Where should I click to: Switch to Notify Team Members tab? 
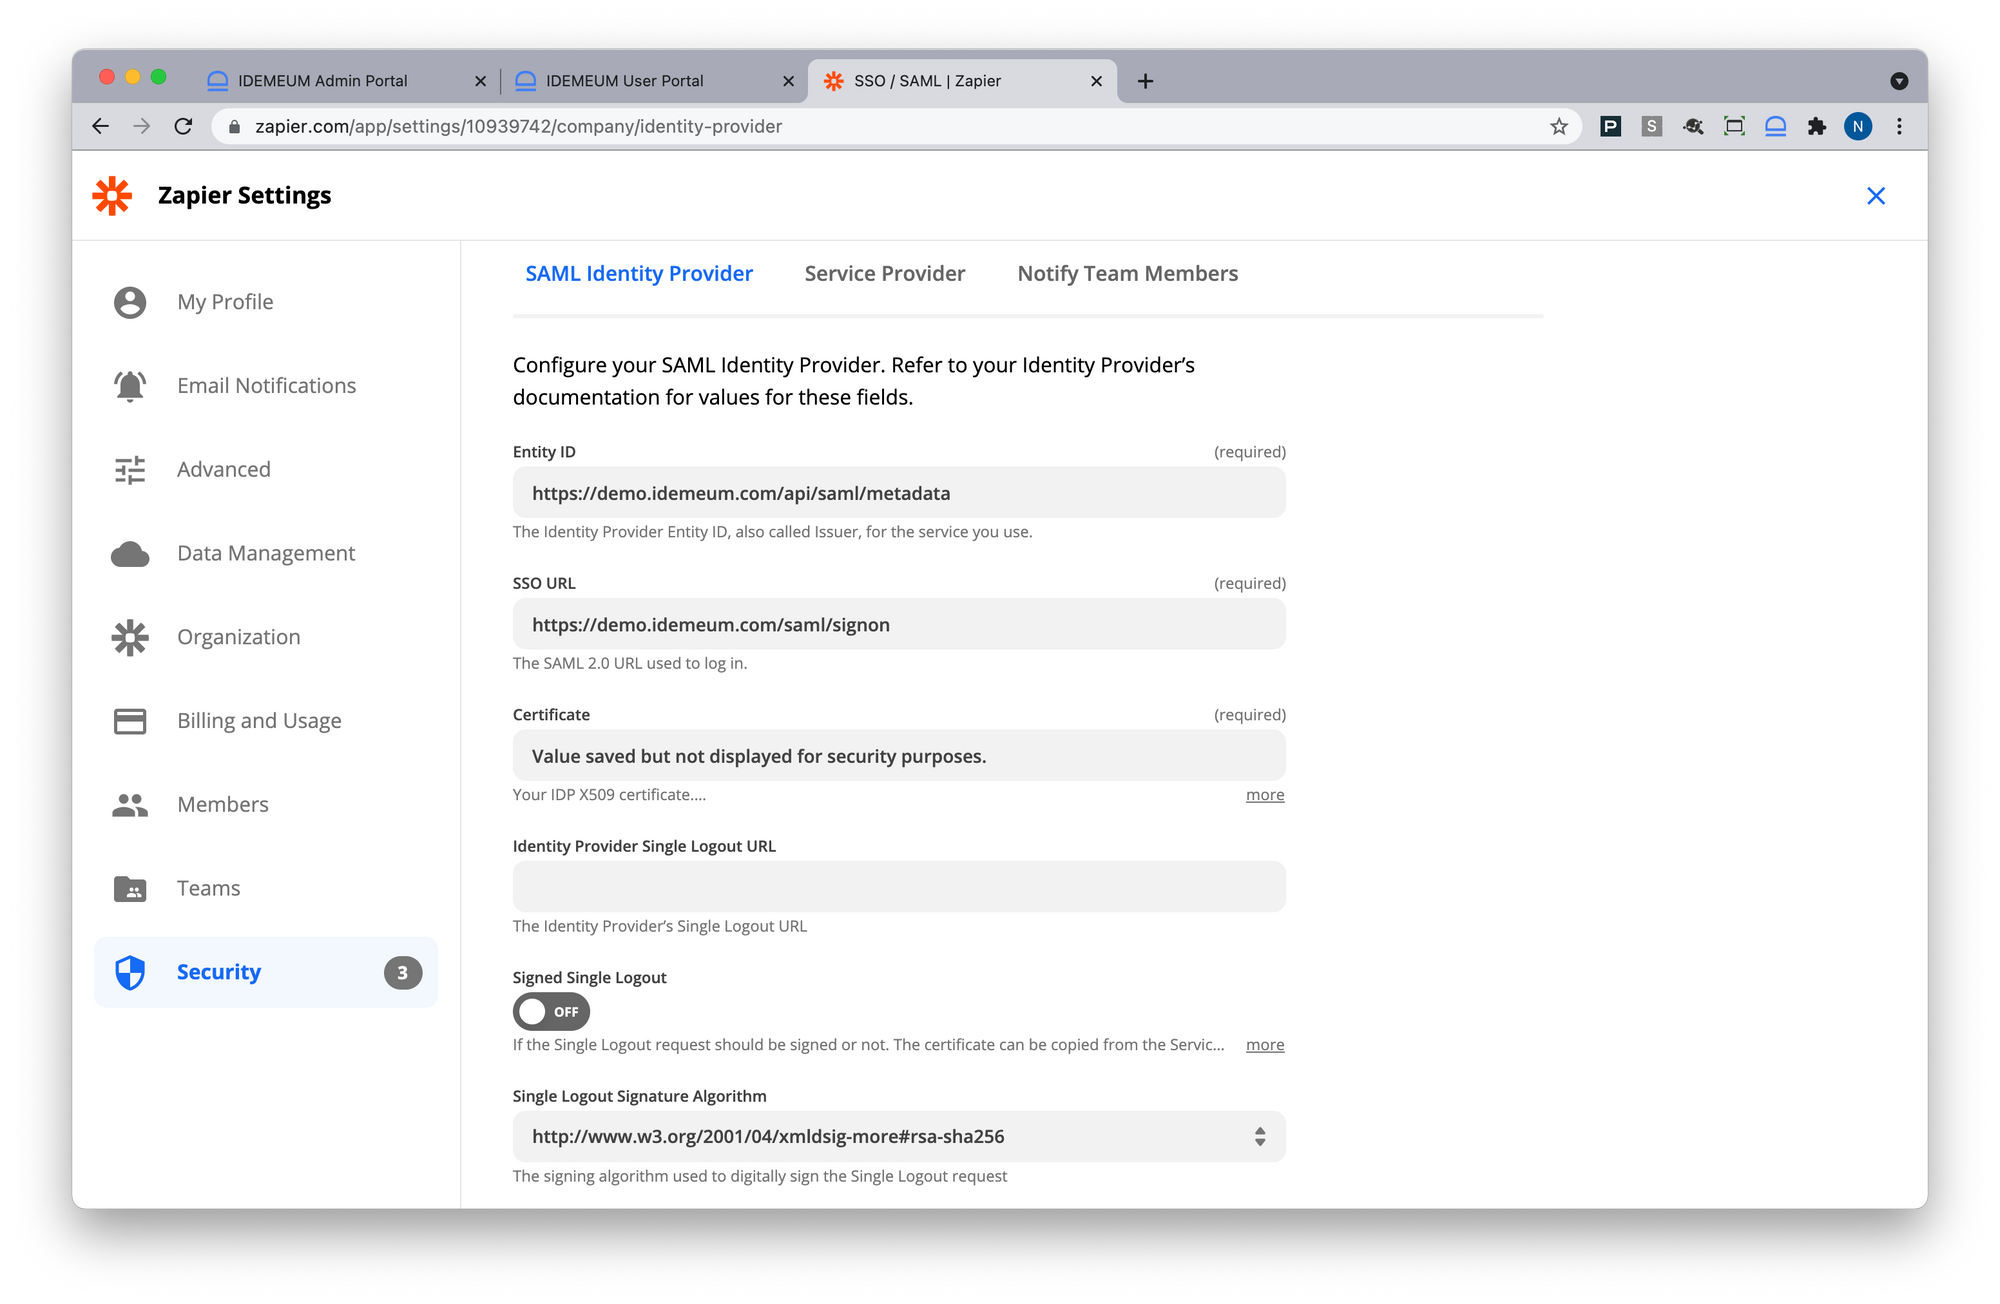point(1128,274)
